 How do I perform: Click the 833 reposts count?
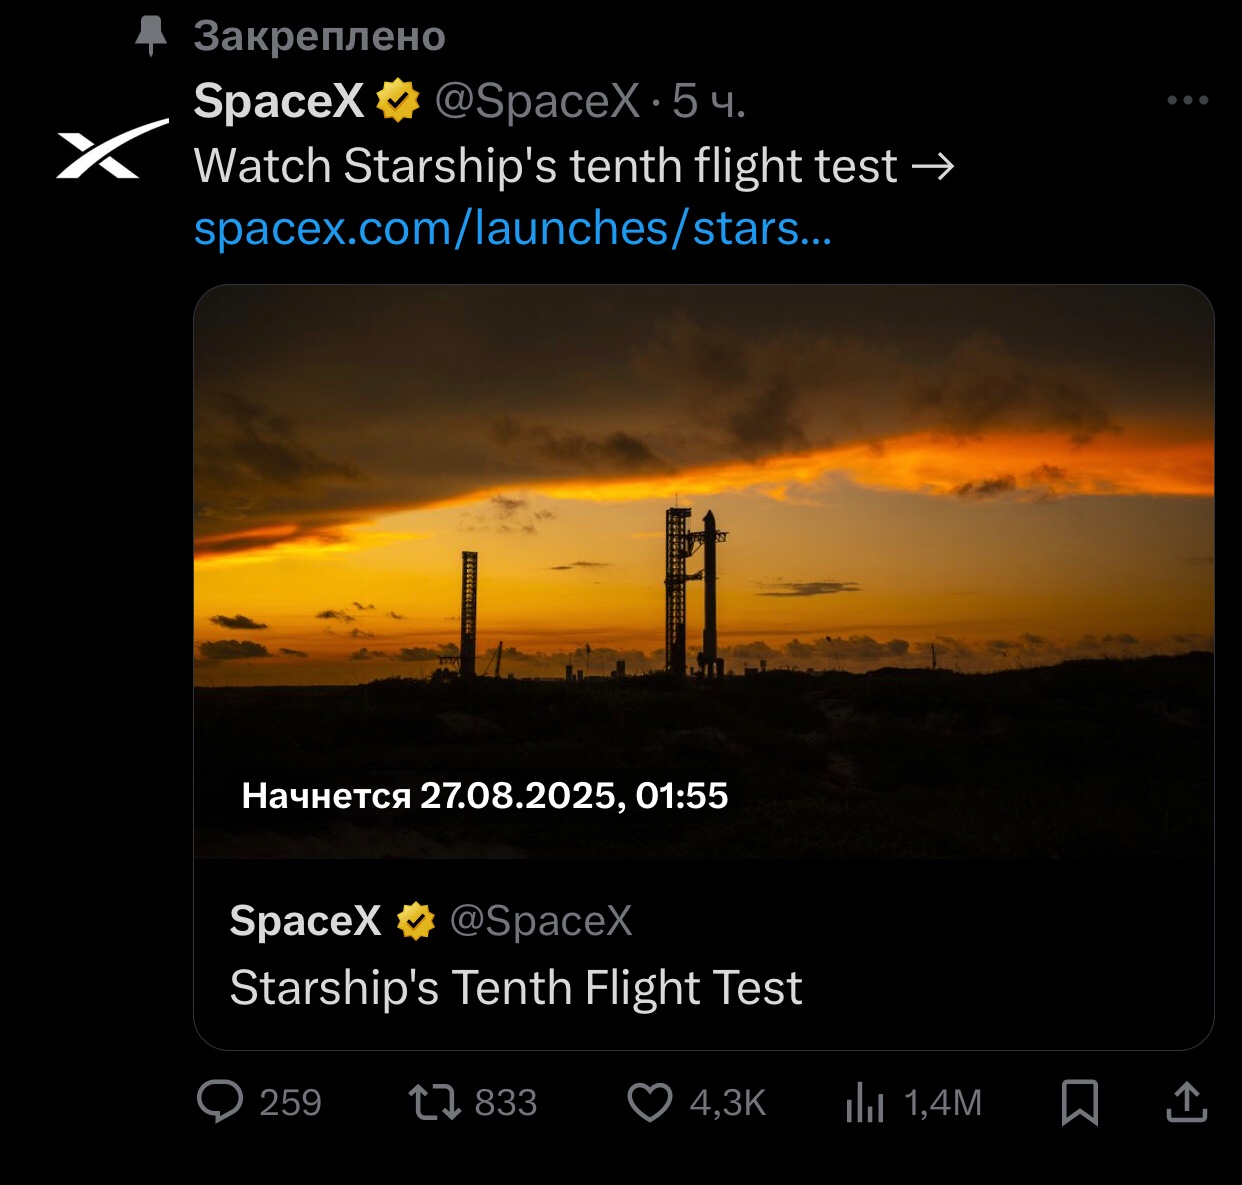(505, 1103)
